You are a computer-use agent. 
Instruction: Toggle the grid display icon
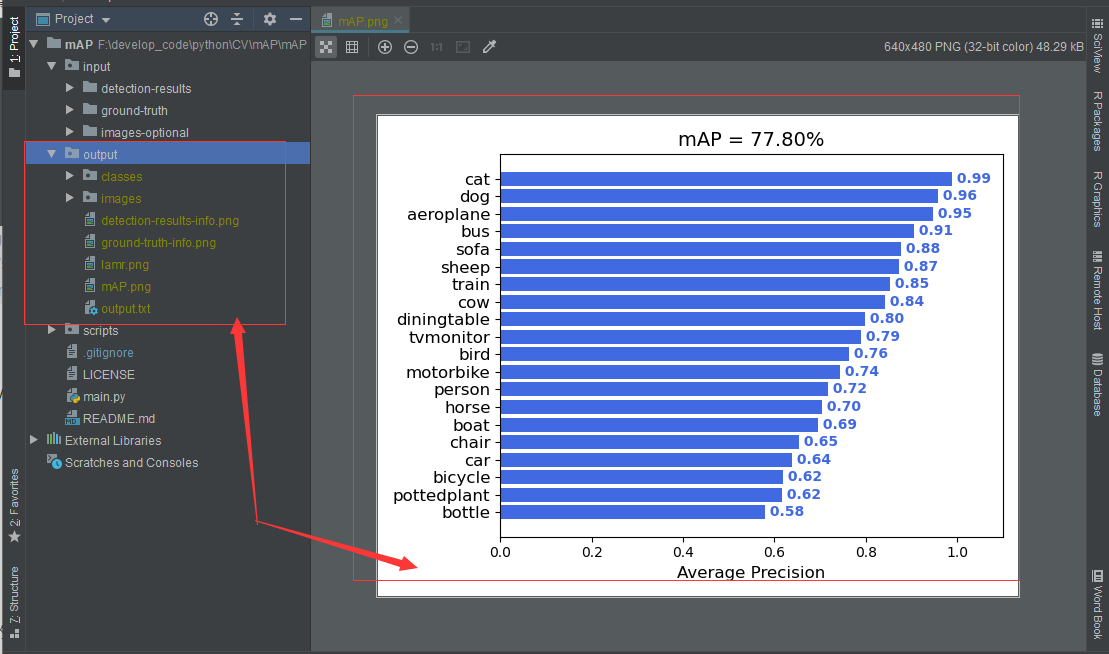tap(352, 47)
